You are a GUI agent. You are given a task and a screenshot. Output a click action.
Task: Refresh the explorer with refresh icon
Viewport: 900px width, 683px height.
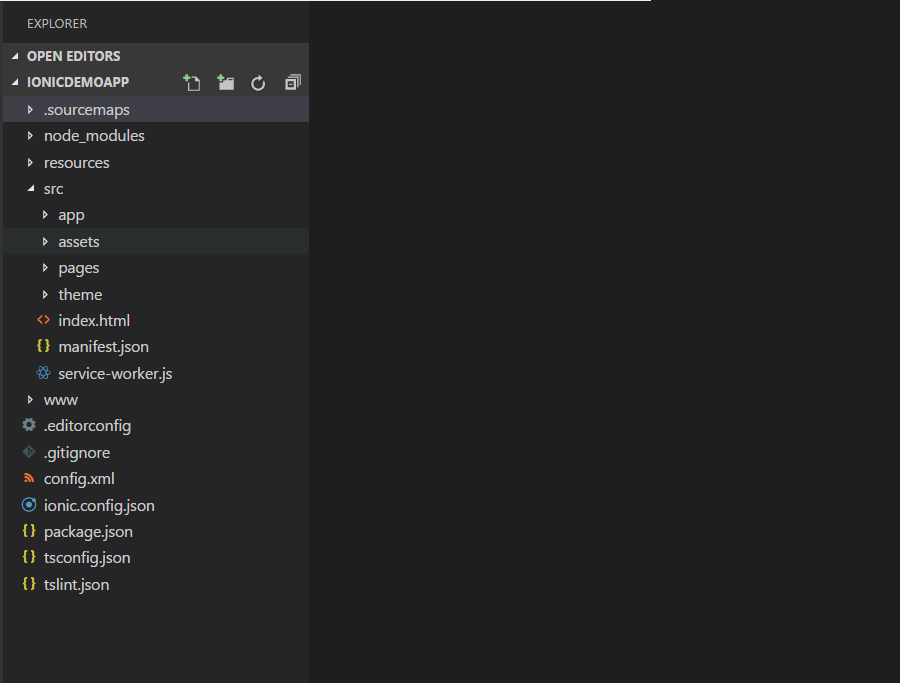[x=258, y=83]
